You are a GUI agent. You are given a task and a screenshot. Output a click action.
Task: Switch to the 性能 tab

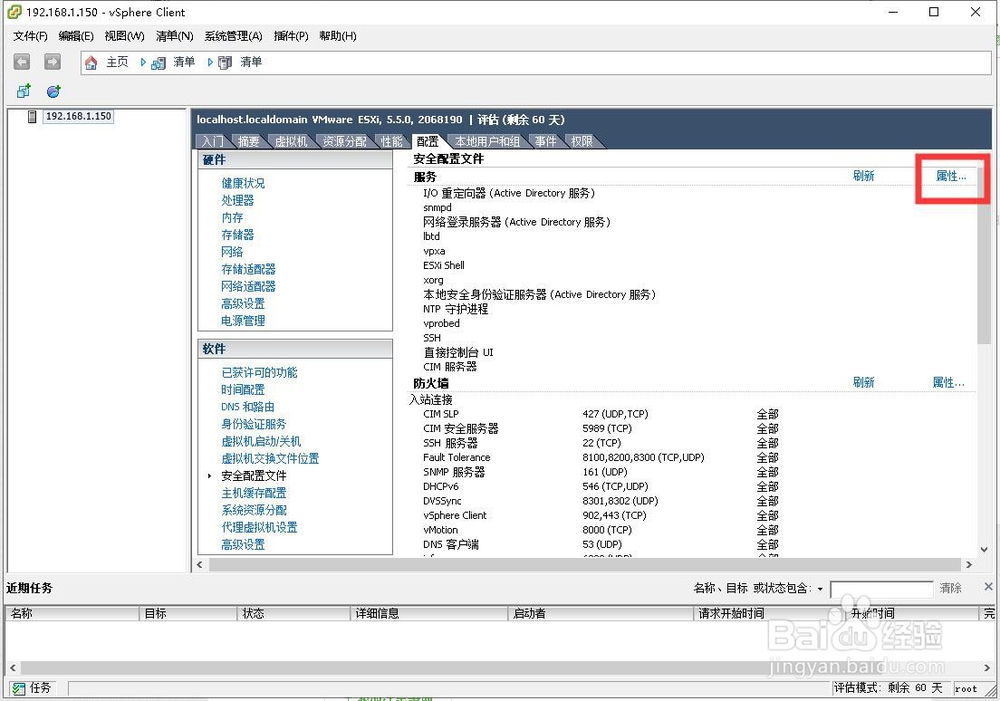coord(392,142)
